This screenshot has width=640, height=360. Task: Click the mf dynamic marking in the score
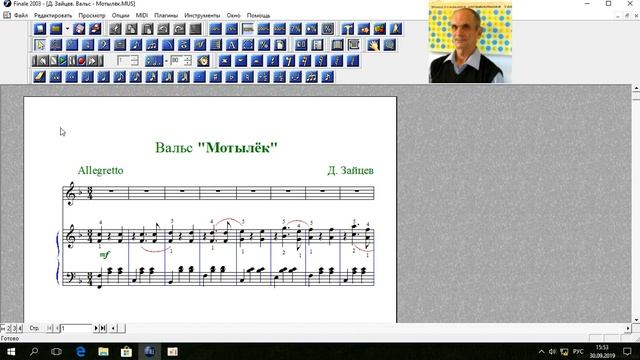click(x=105, y=255)
